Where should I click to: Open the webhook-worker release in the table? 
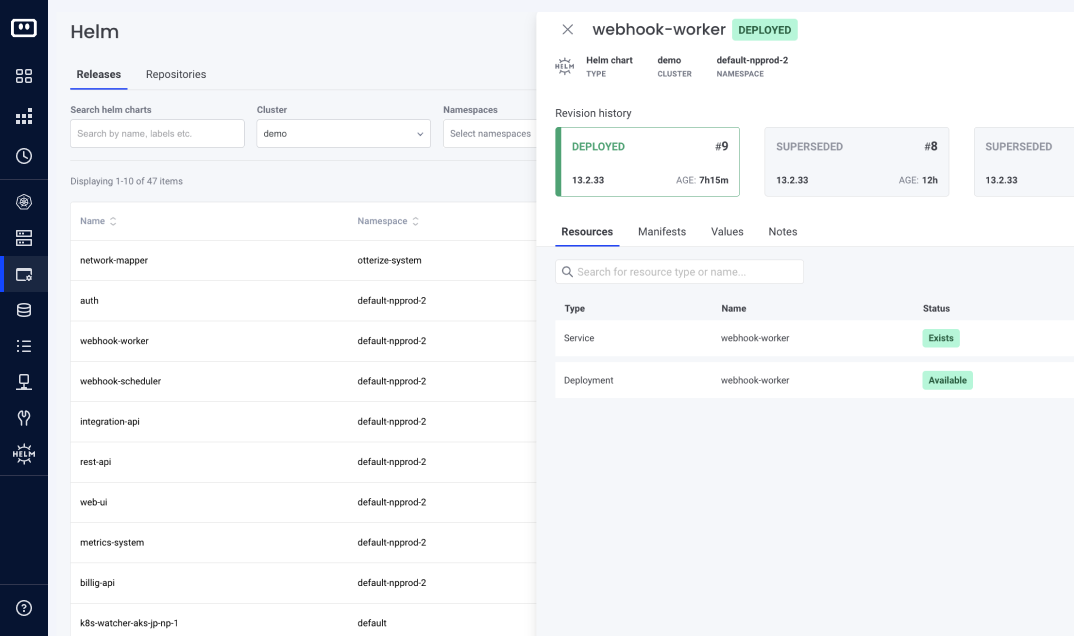pyautogui.click(x=303, y=341)
